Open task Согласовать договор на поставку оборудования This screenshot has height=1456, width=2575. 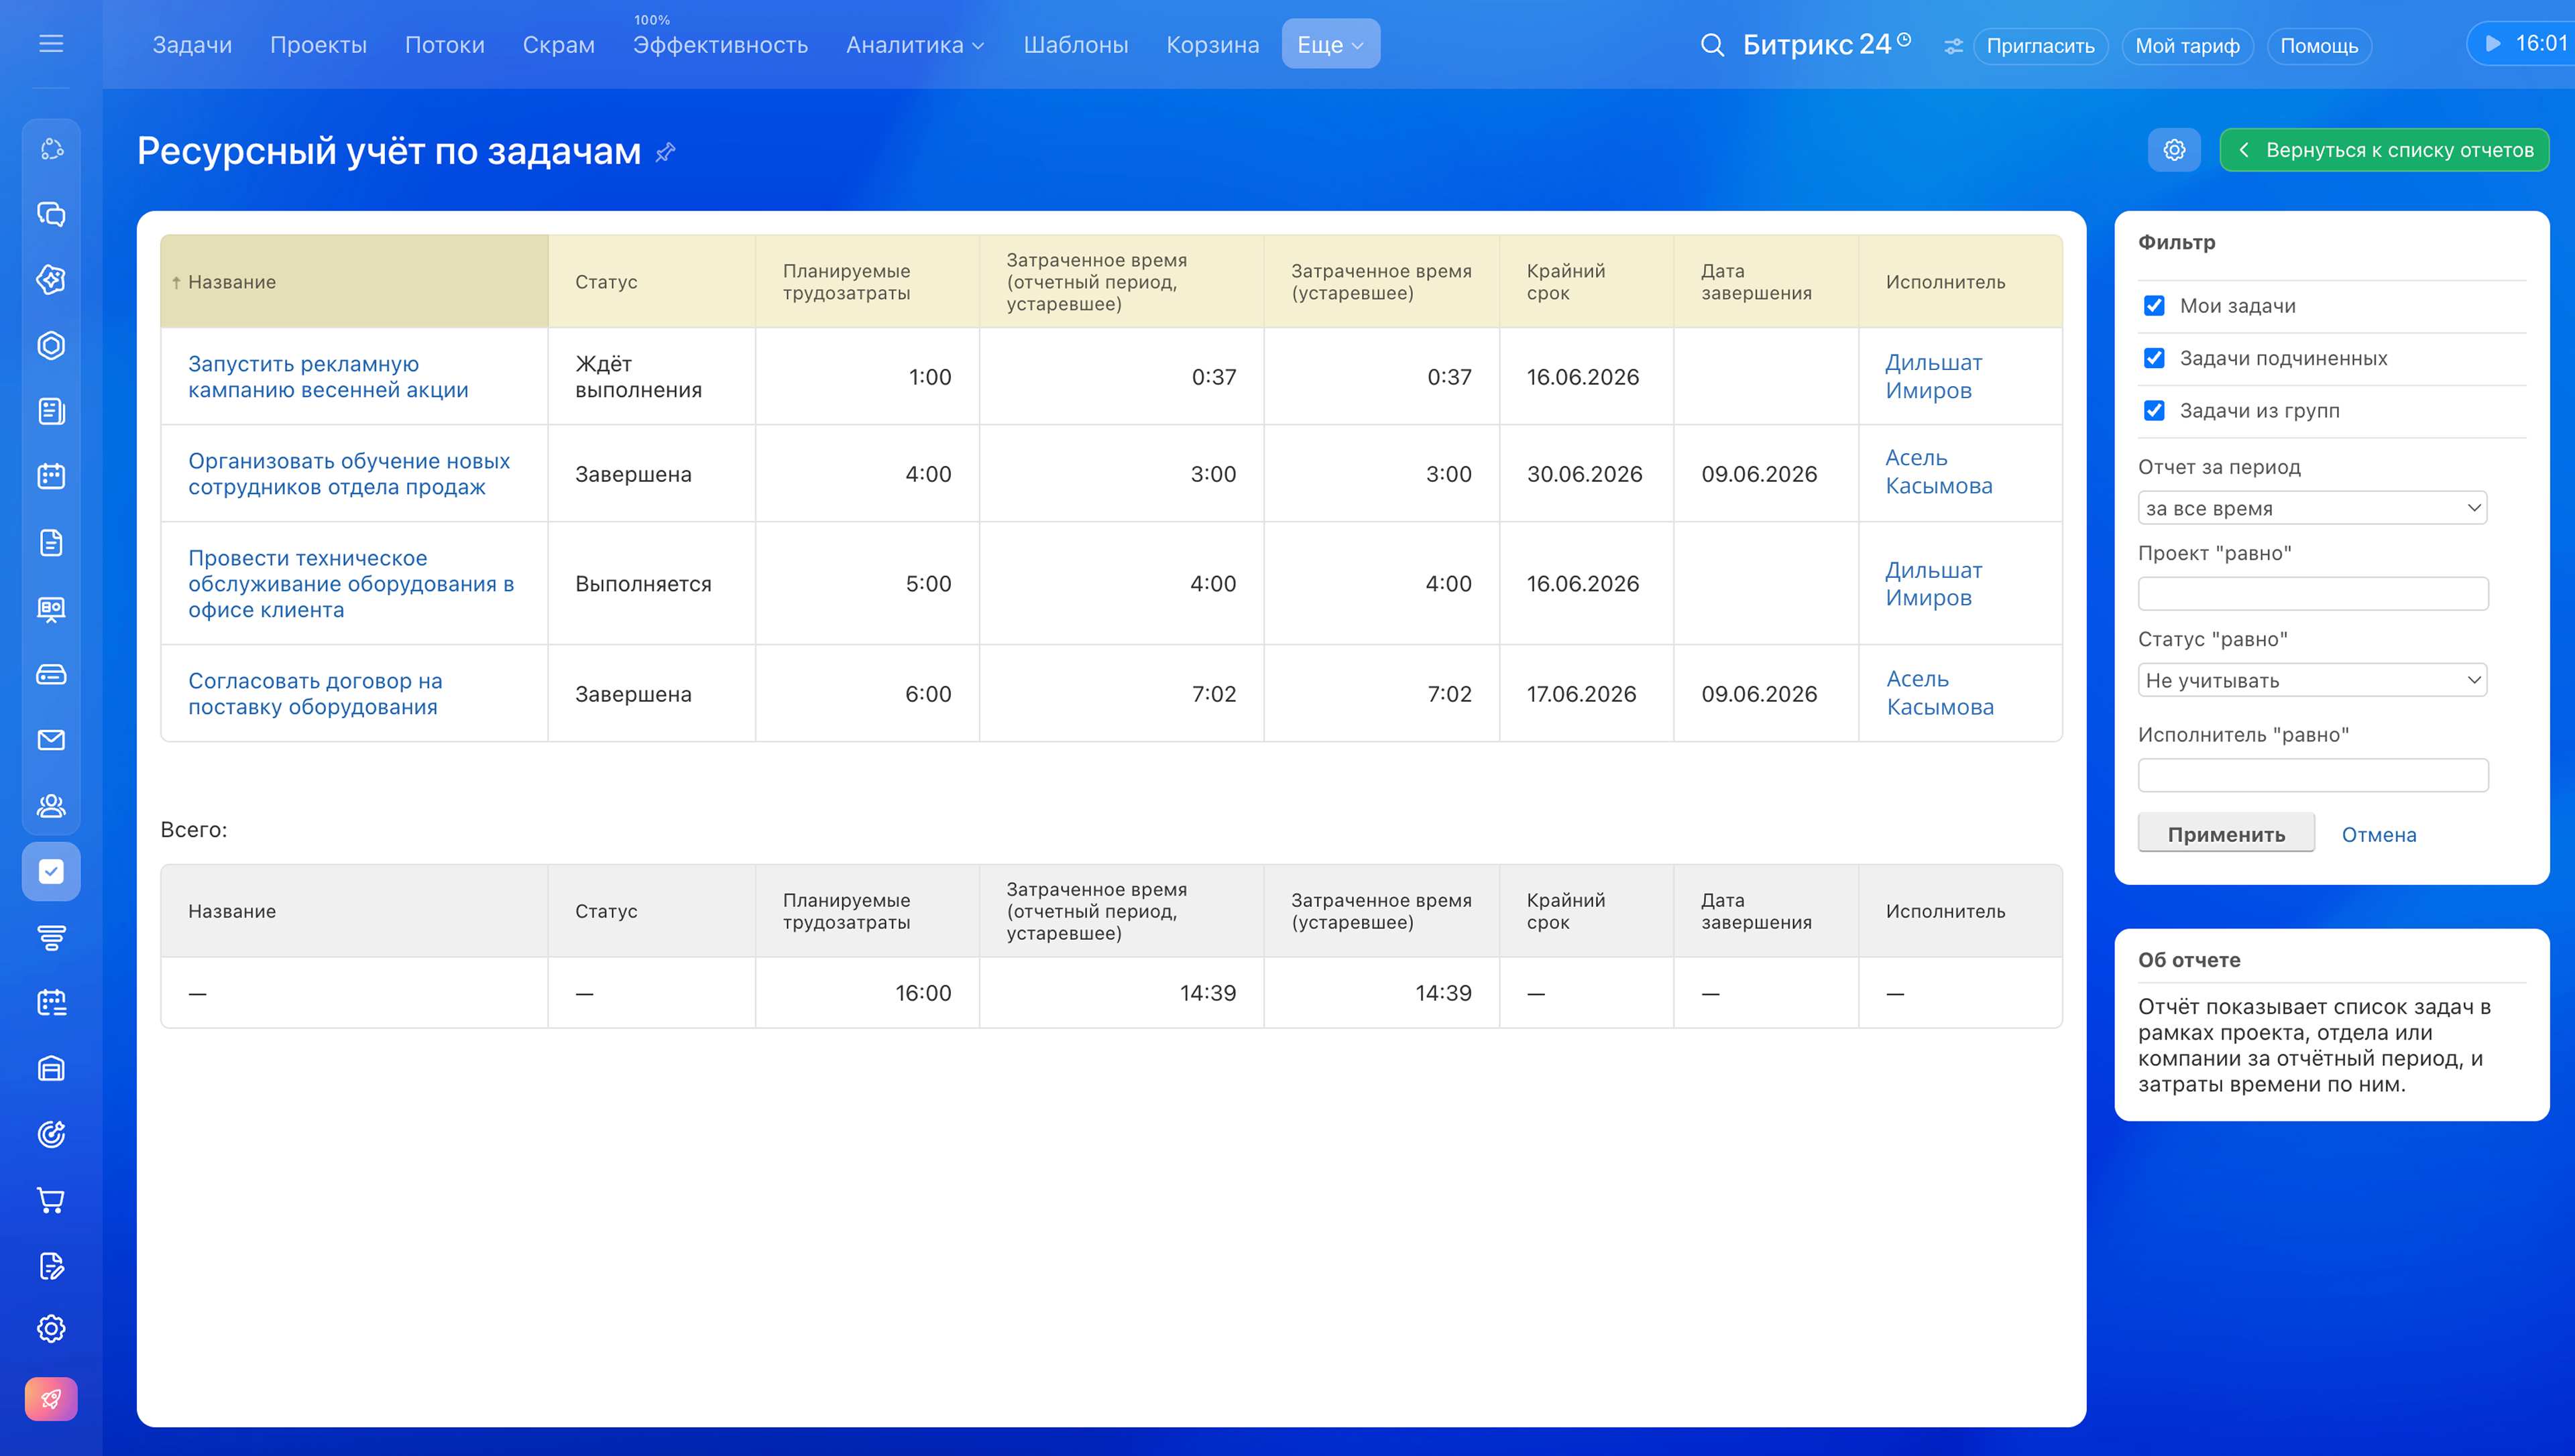coord(315,694)
